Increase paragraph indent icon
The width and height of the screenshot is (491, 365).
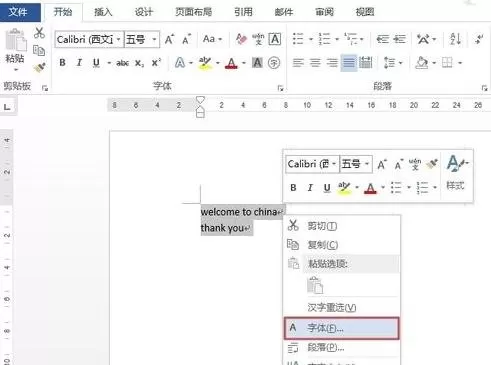(x=399, y=39)
